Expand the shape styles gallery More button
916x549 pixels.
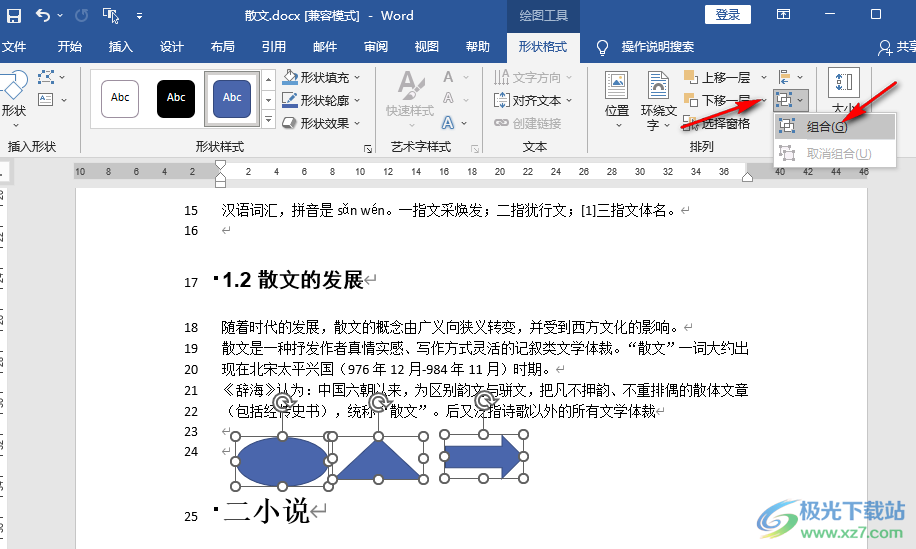268,120
